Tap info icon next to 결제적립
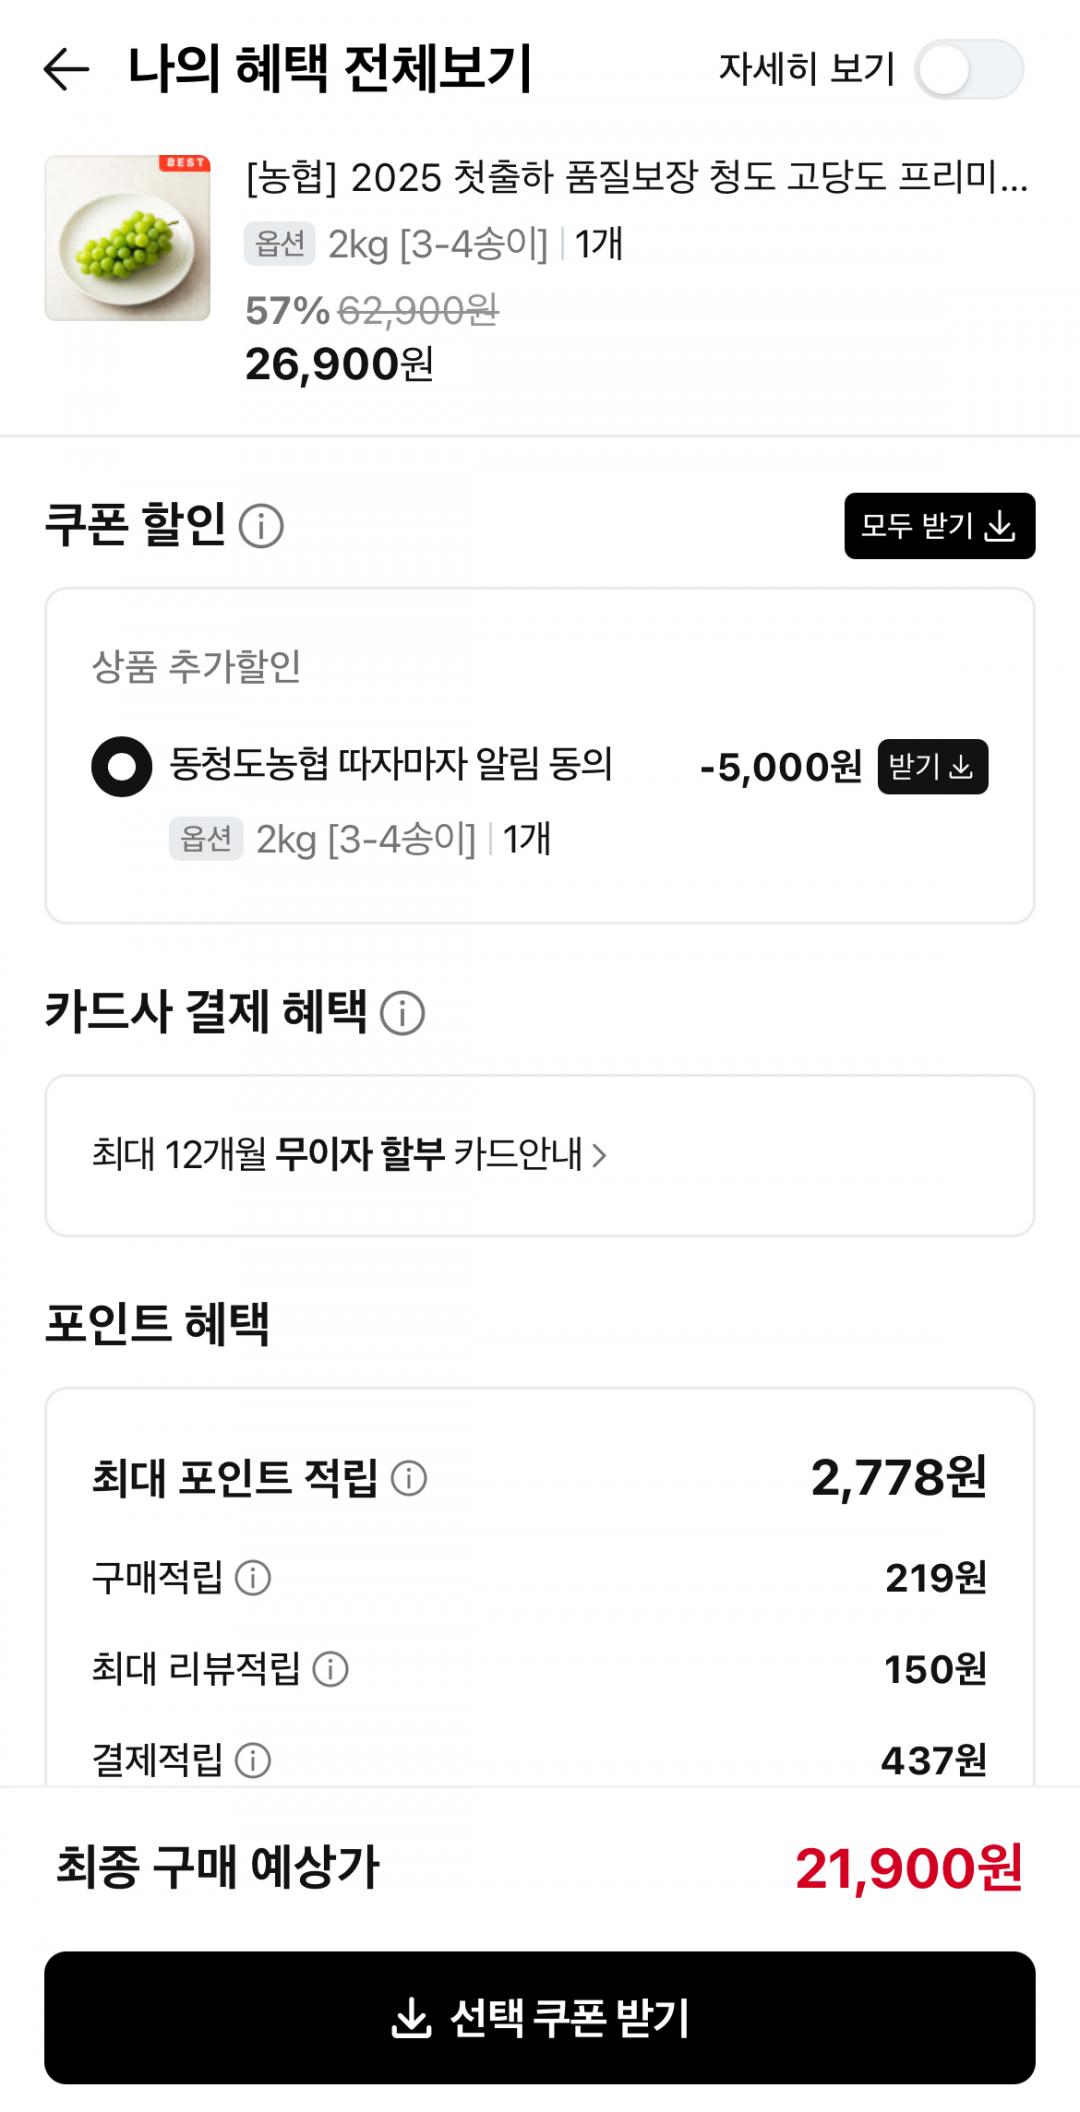Viewport: 1080px width, 2112px height. click(252, 1760)
